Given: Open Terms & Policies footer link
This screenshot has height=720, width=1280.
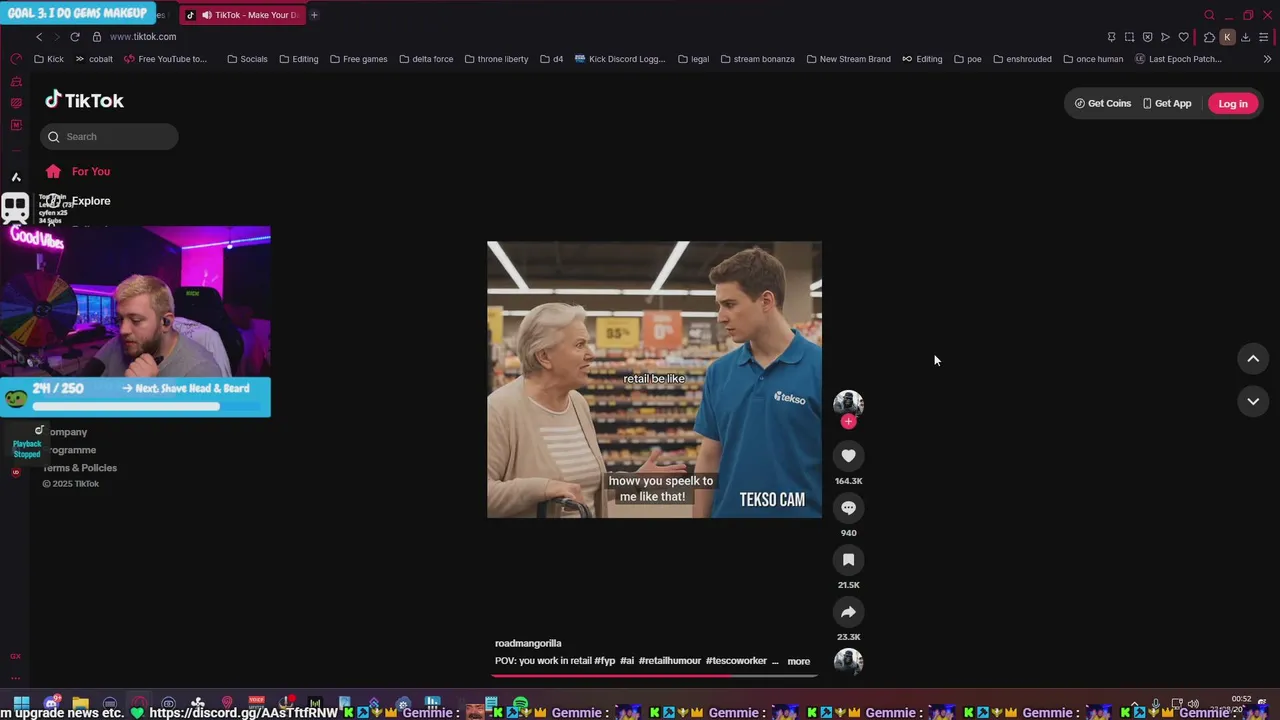Looking at the screenshot, I should (79, 468).
